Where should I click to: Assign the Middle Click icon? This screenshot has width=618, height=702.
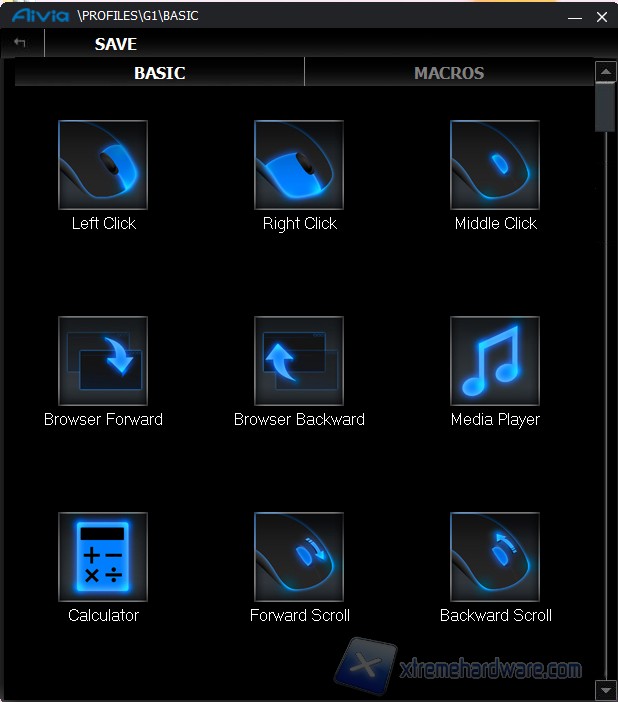coord(495,164)
